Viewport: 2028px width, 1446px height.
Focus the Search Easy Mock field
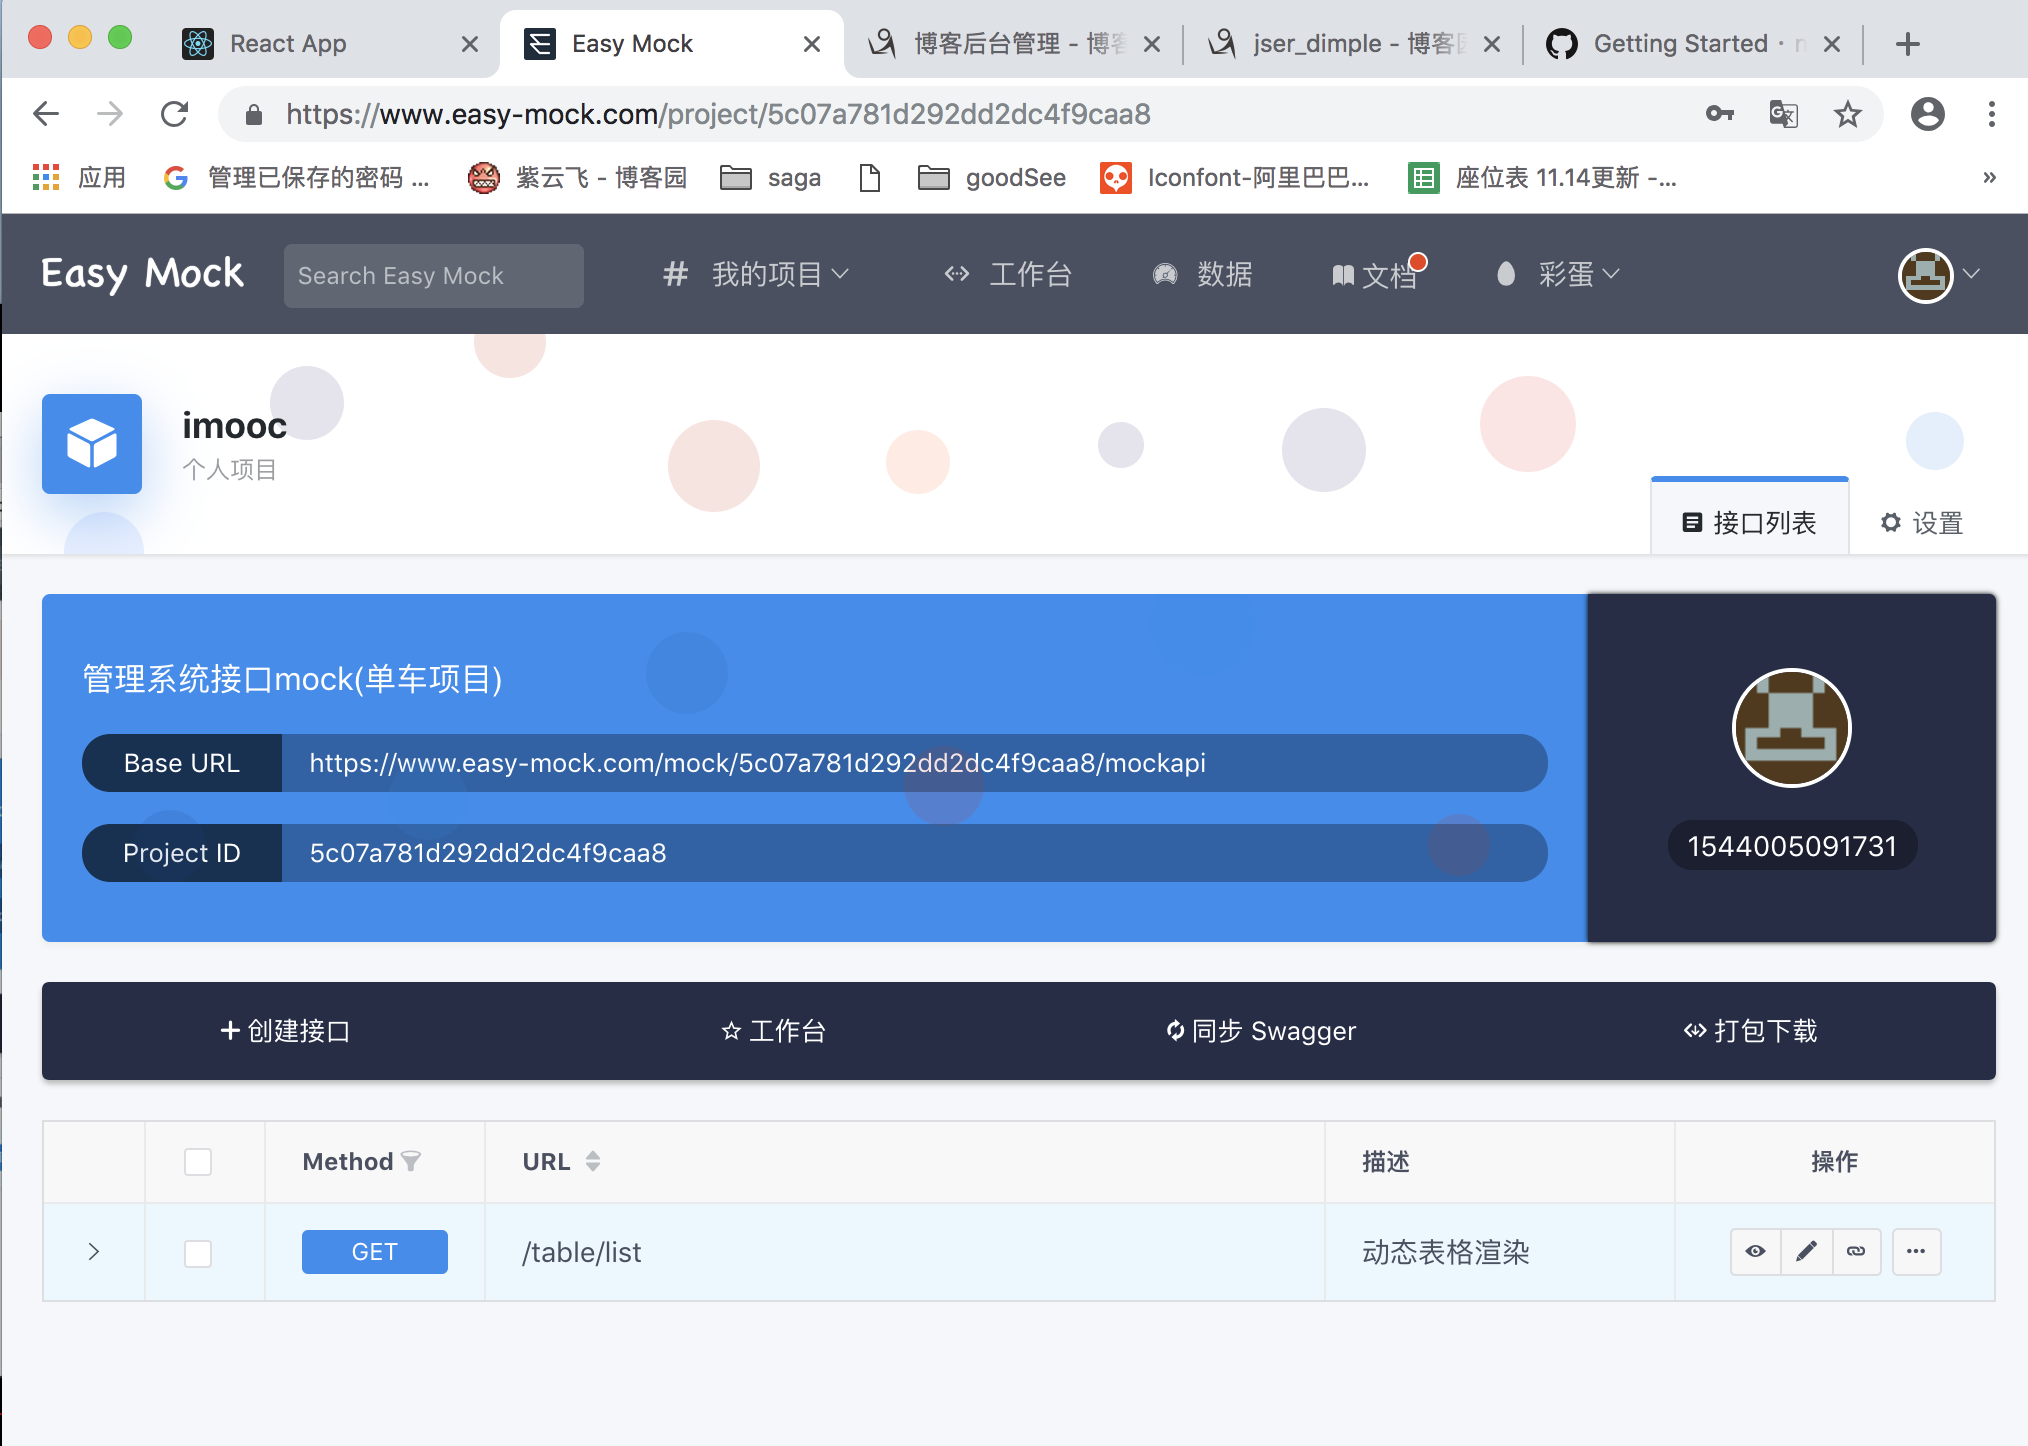(434, 276)
